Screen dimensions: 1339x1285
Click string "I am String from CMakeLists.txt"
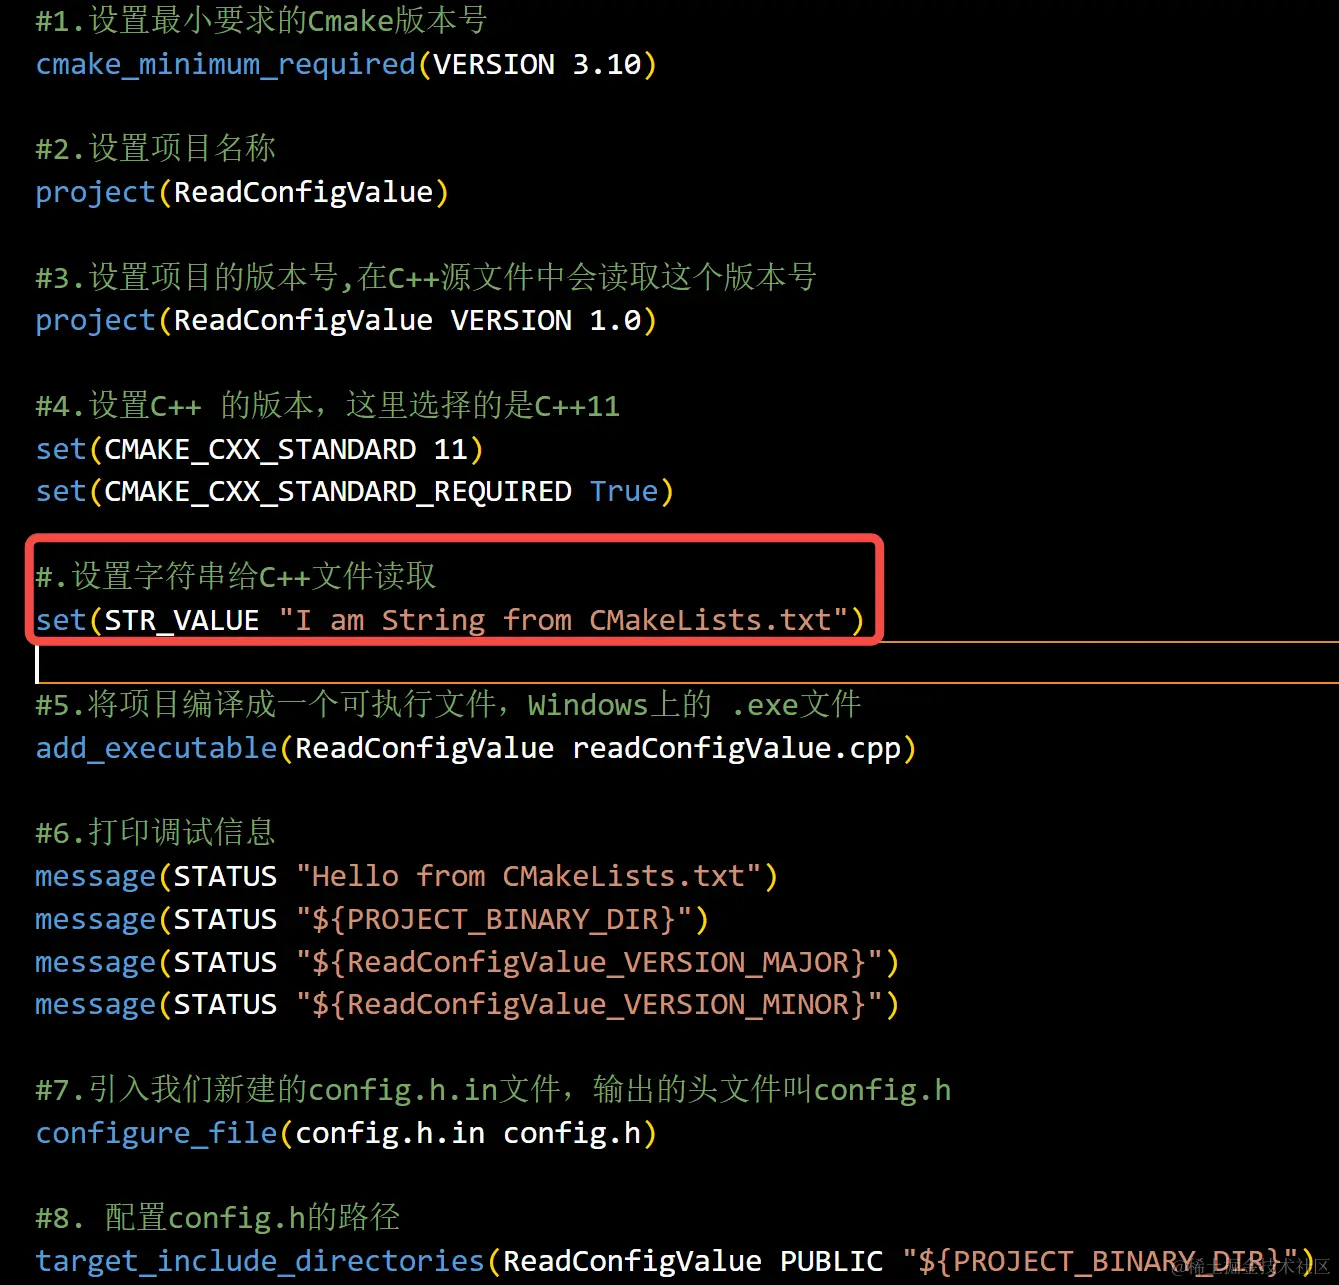[563, 620]
